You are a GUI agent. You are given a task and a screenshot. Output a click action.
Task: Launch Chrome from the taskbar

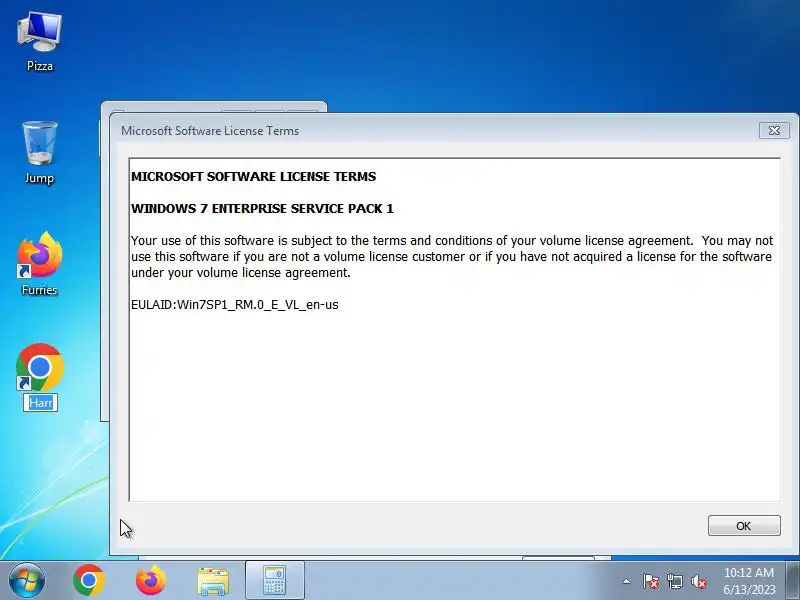click(x=89, y=581)
